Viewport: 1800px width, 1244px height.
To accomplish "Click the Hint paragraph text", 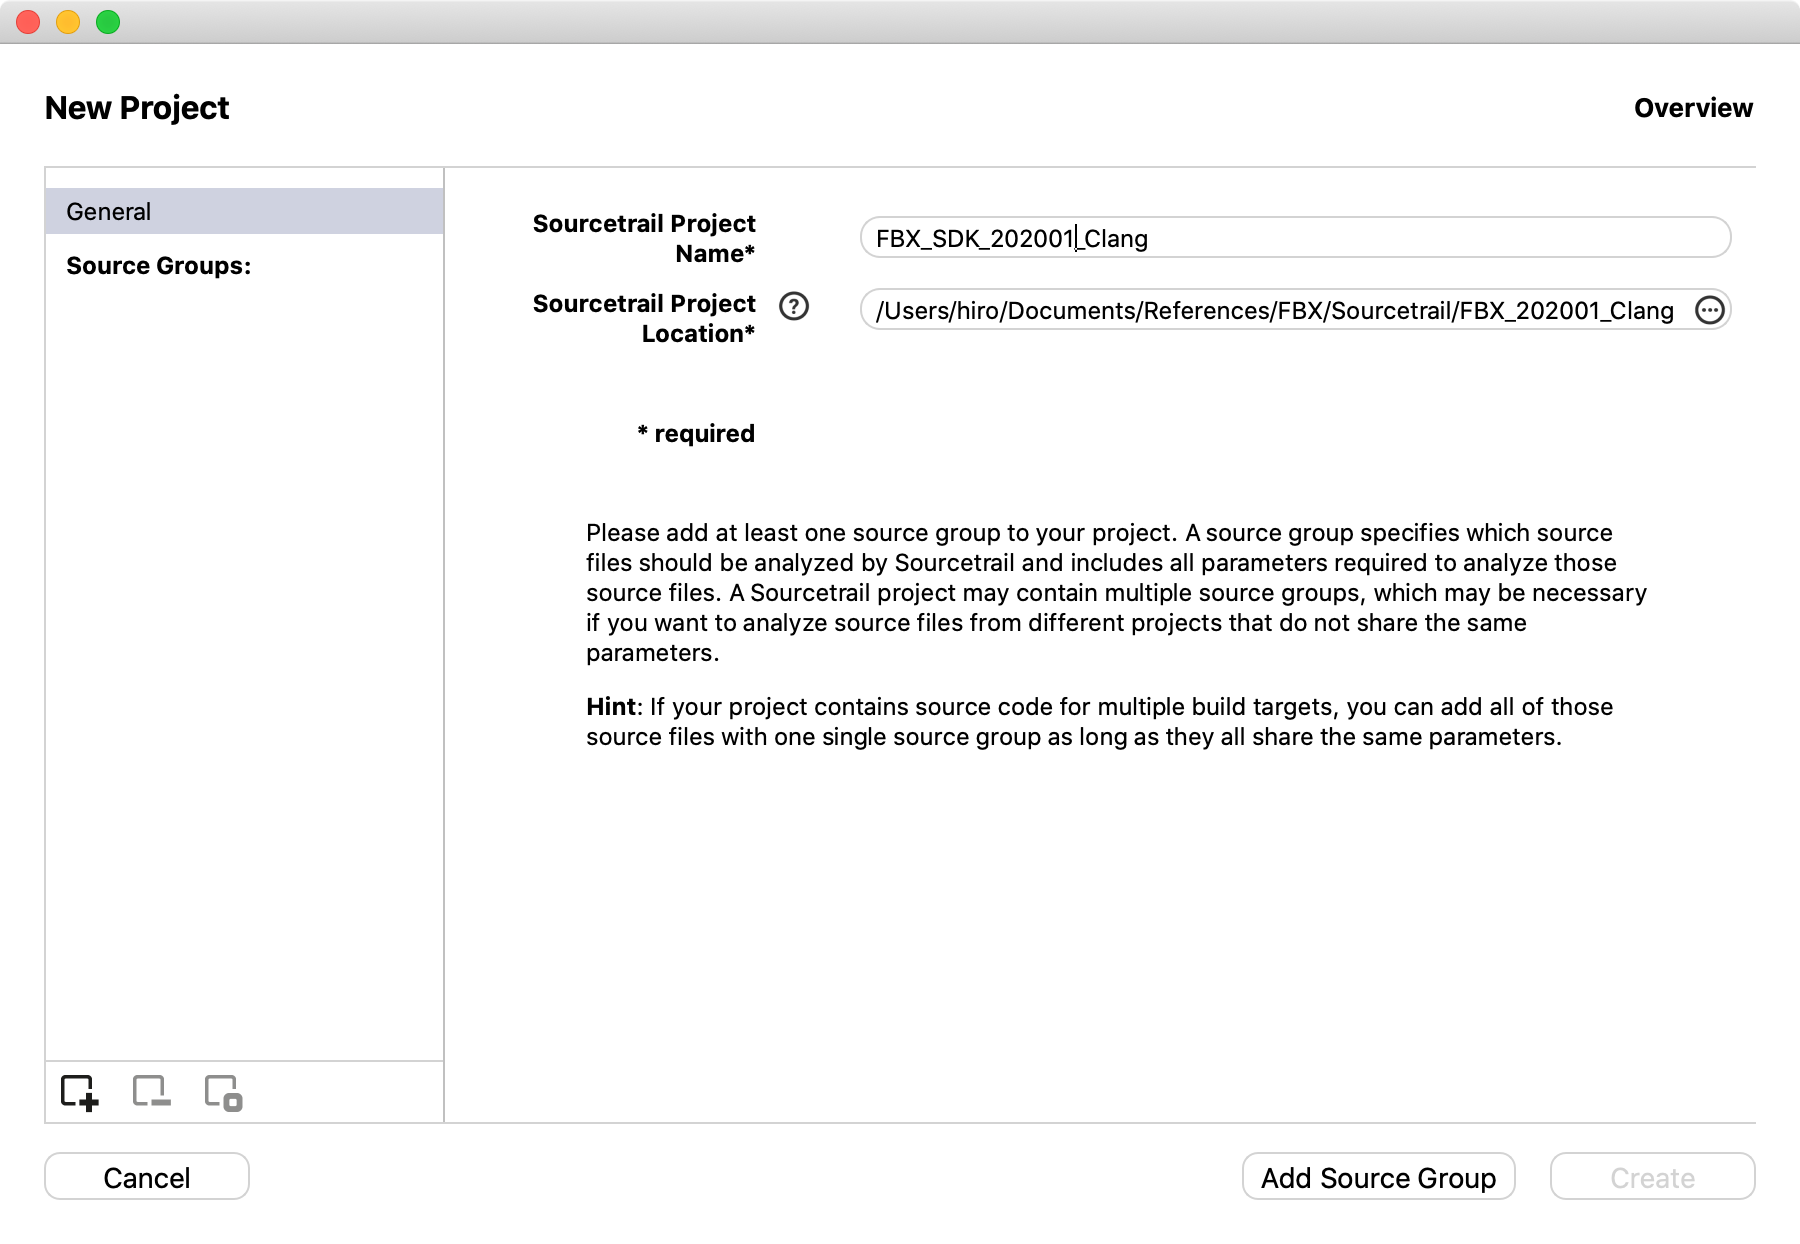I will (x=1098, y=722).
